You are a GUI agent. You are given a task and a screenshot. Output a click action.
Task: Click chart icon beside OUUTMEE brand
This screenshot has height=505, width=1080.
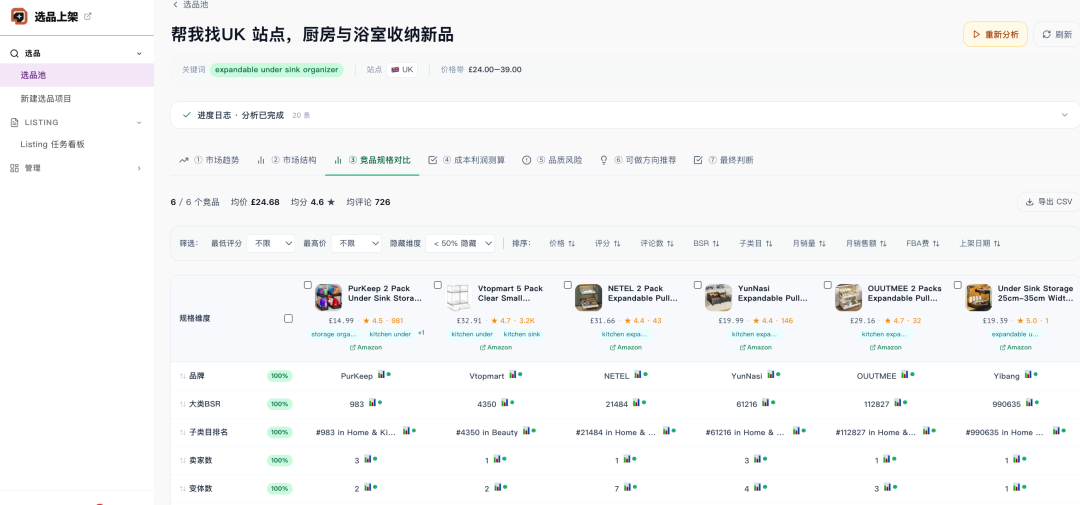(905, 375)
